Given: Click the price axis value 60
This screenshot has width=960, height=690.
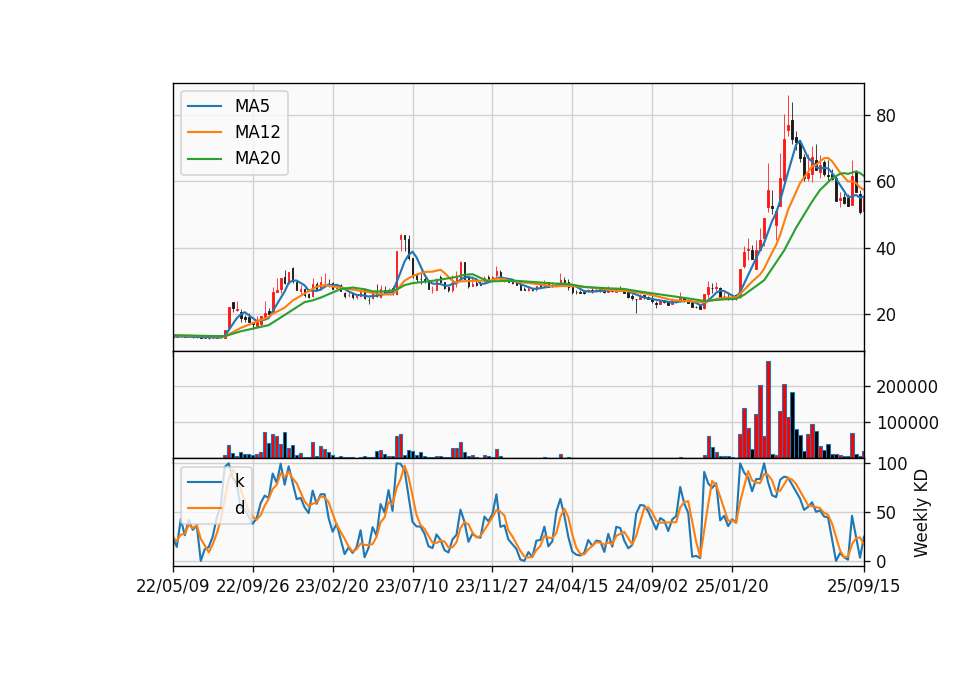Looking at the screenshot, I should 885,182.
